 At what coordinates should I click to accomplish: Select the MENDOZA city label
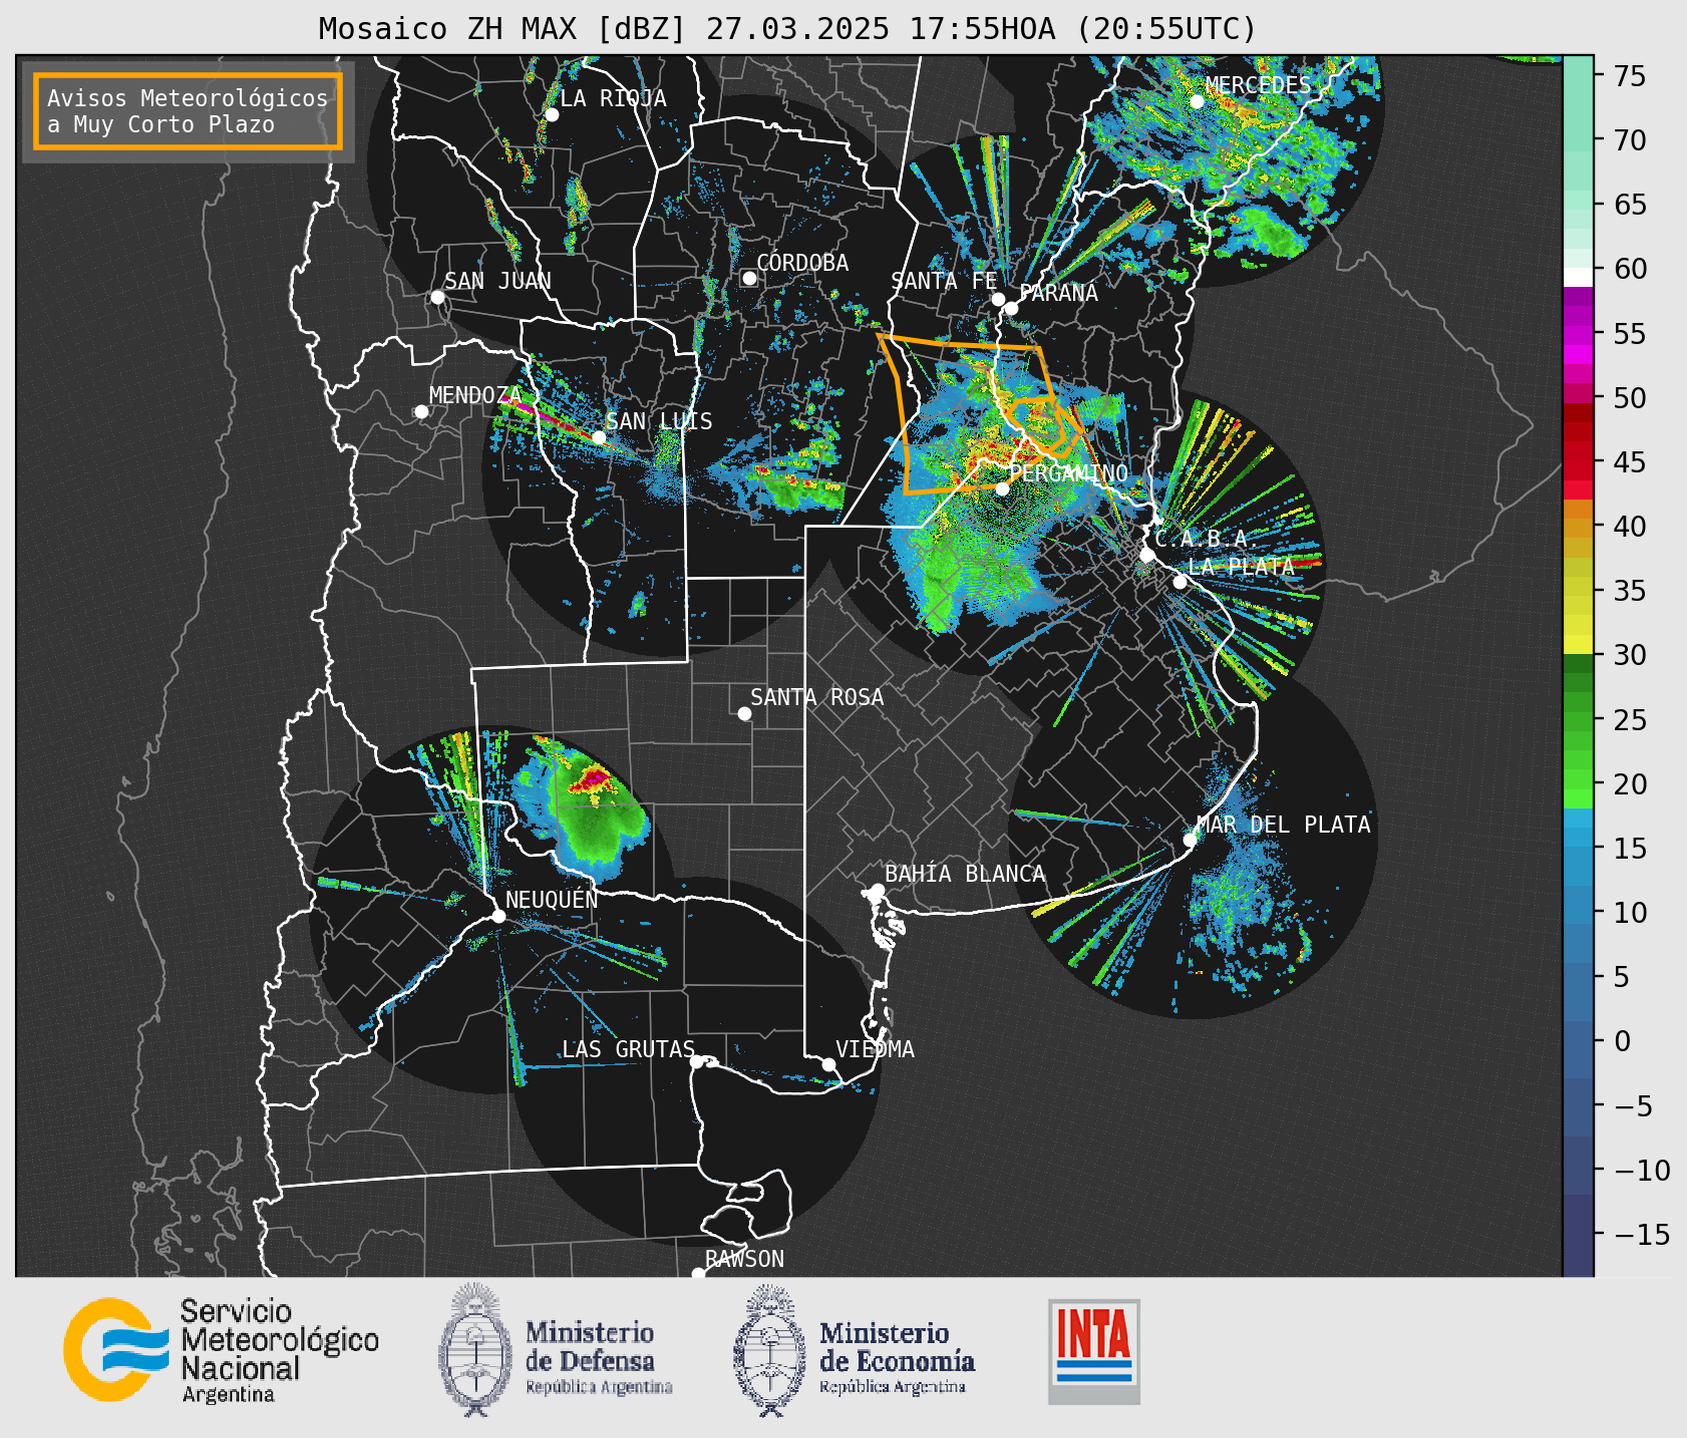(x=475, y=395)
